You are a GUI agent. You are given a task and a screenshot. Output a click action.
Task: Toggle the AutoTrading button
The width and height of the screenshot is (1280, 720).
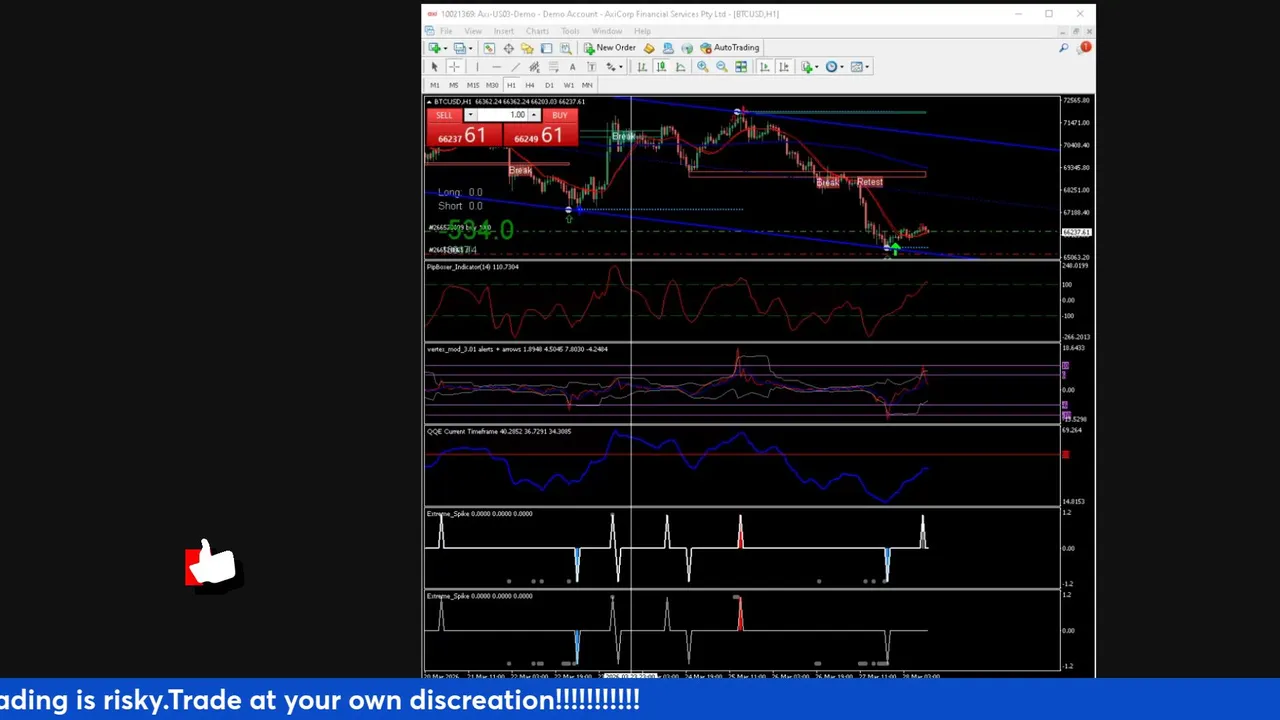point(730,48)
